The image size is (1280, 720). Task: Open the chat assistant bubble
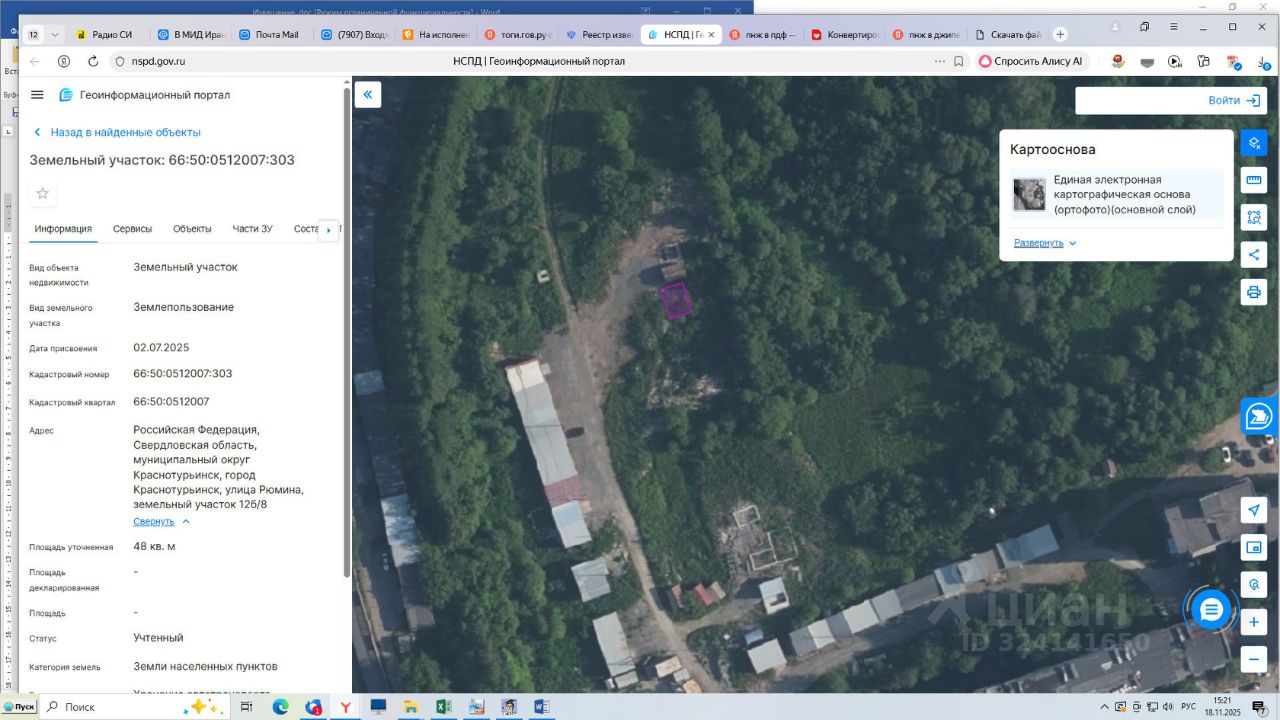coord(1211,610)
